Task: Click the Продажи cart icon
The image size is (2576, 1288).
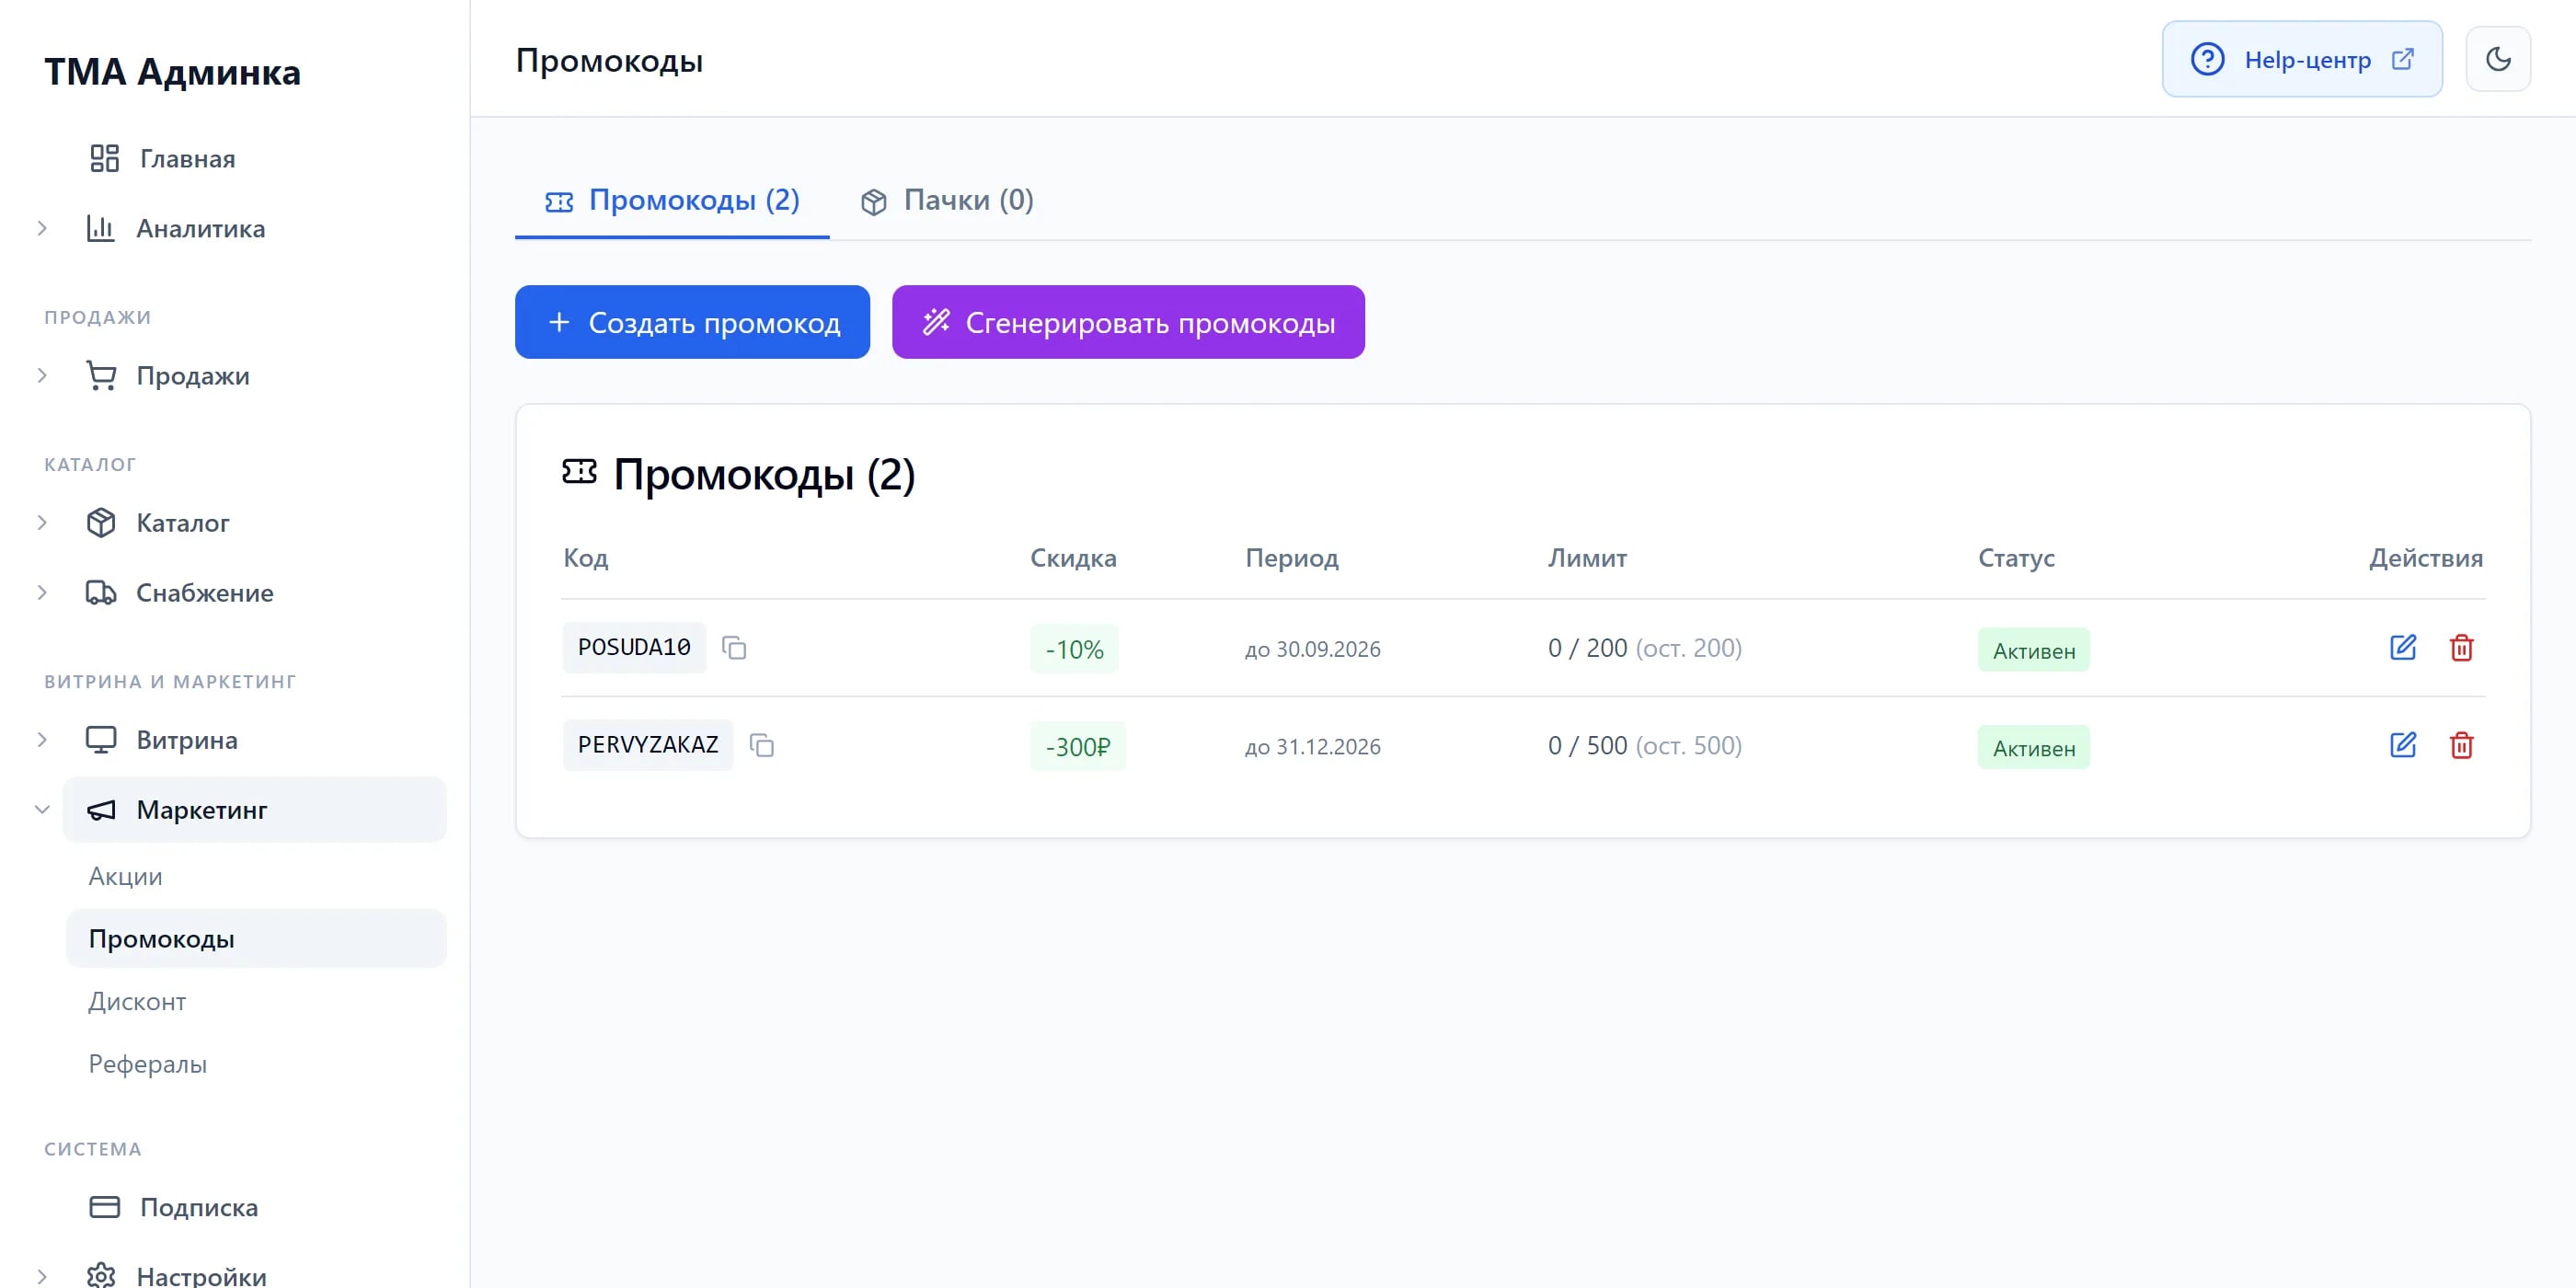Action: click(x=101, y=376)
